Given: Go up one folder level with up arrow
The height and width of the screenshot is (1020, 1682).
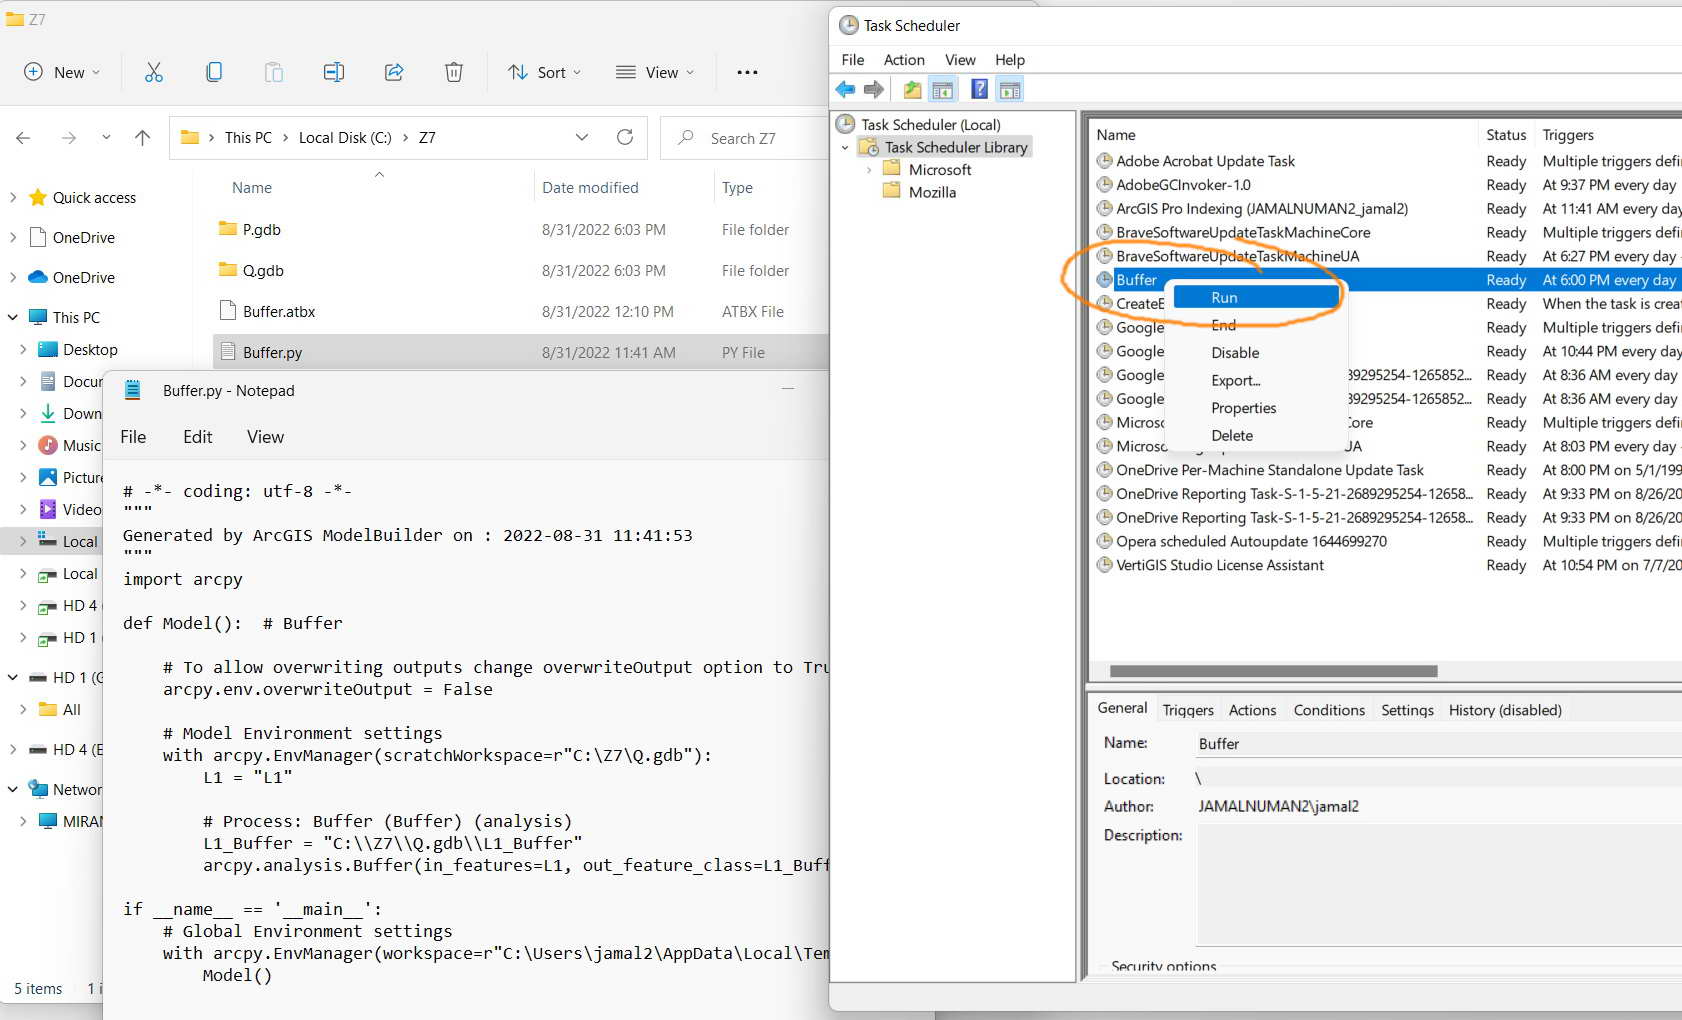Looking at the screenshot, I should tap(143, 138).
